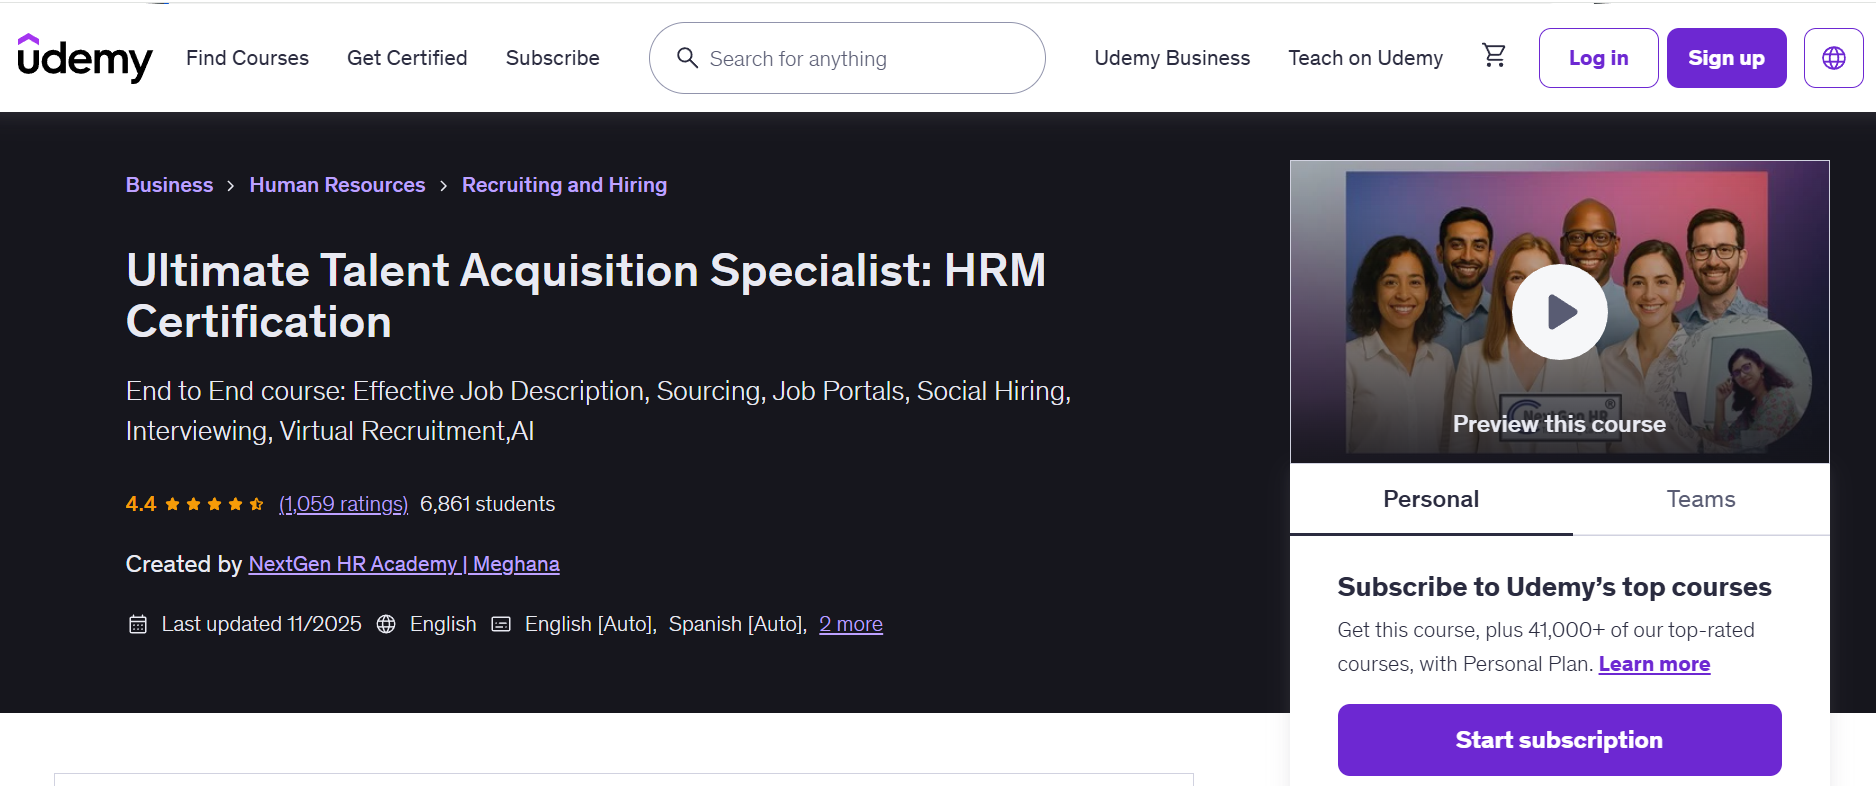Click the closed captions icon
The height and width of the screenshot is (786, 1876).
501,624
